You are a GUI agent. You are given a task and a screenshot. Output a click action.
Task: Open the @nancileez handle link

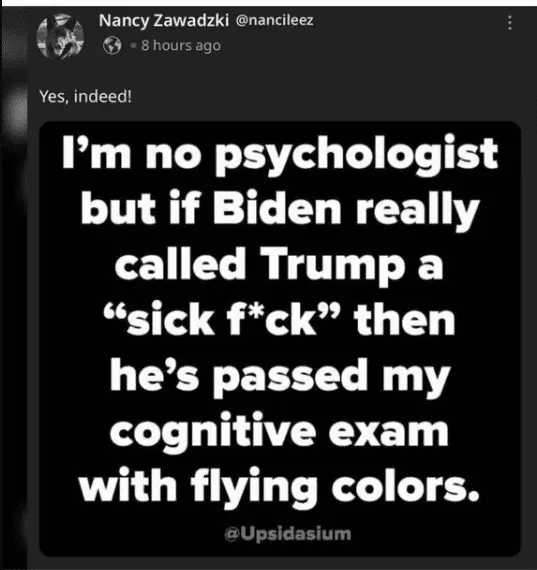tap(274, 20)
